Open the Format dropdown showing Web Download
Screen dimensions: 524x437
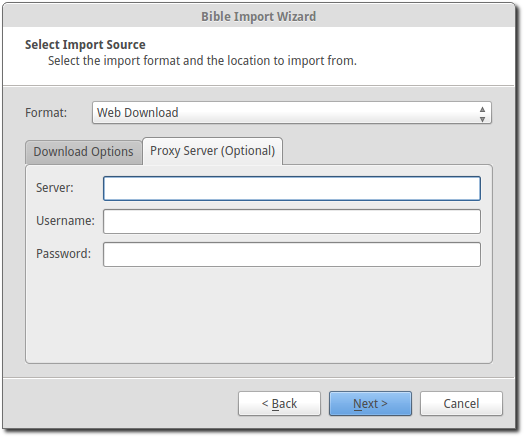(x=292, y=113)
